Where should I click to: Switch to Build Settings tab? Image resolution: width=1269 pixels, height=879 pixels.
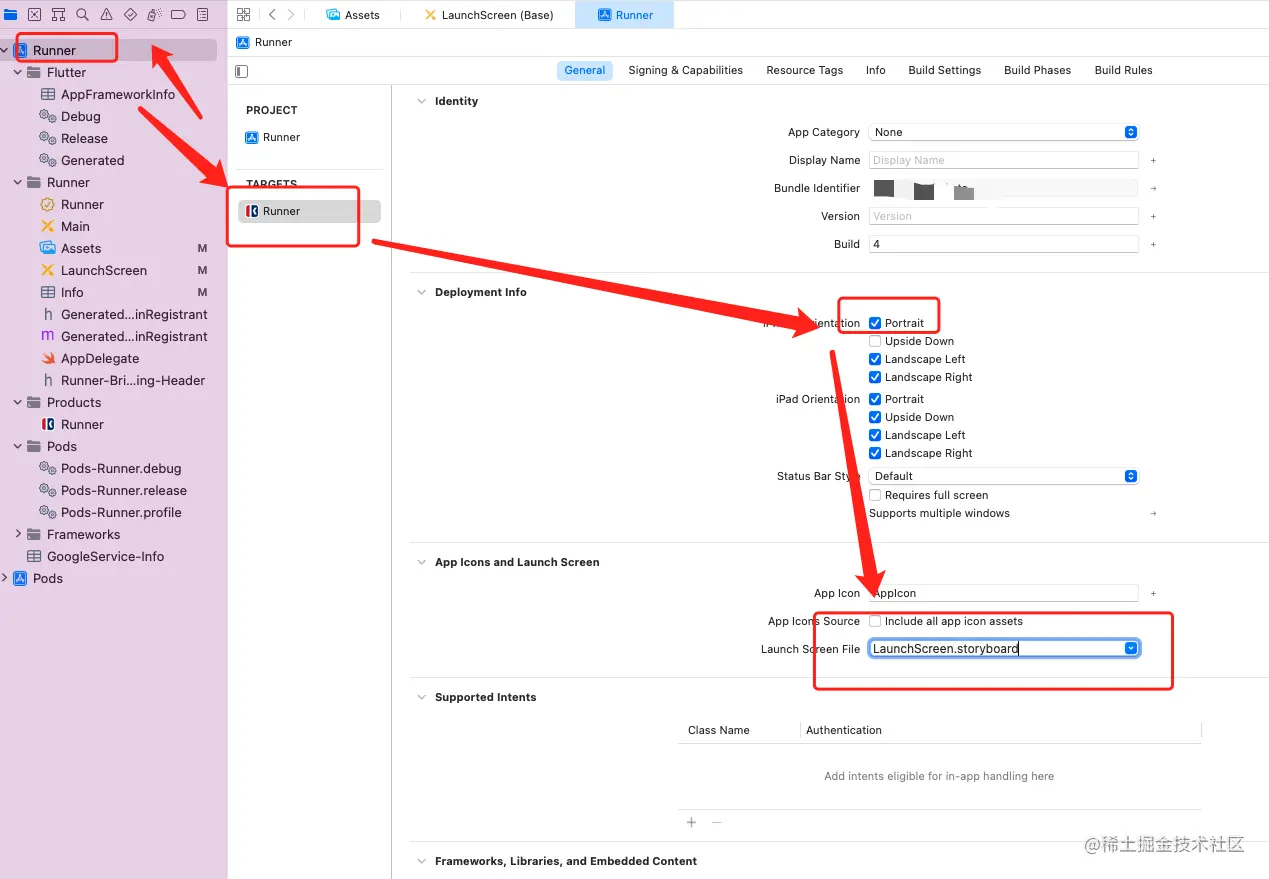pos(944,70)
